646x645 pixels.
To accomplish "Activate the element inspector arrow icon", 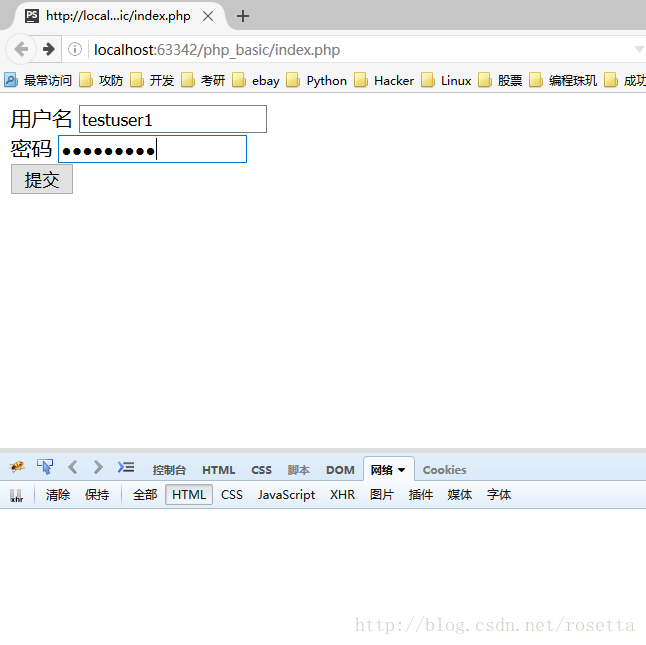I will pyautogui.click(x=45, y=467).
